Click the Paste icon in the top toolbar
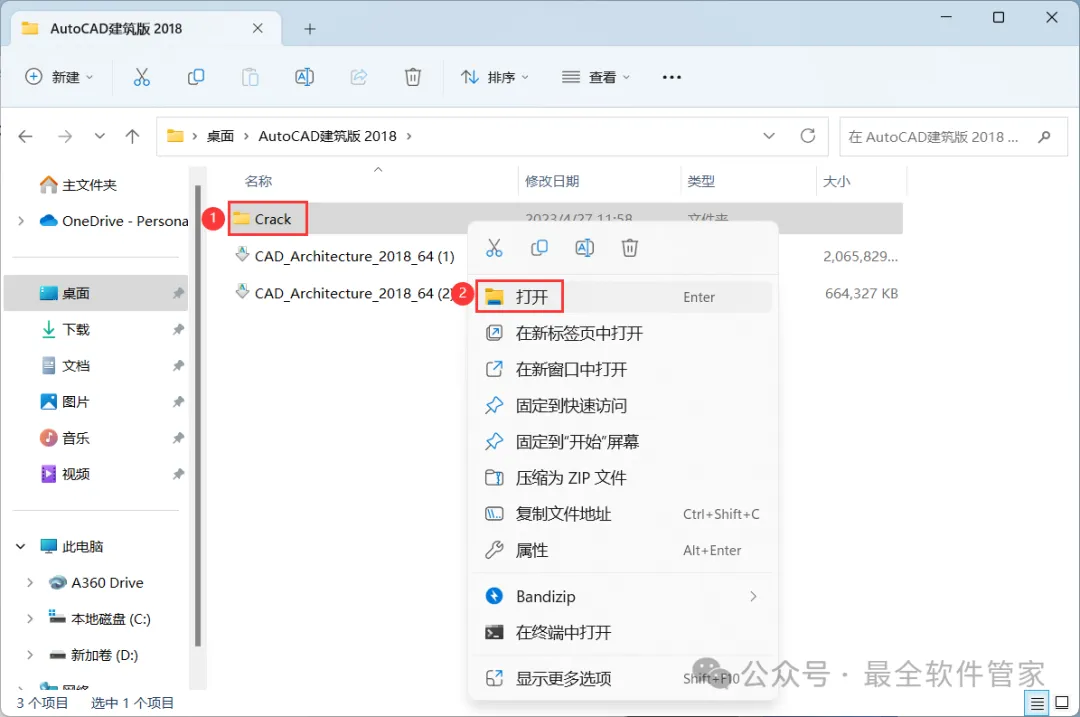This screenshot has height=717, width=1080. [x=250, y=77]
